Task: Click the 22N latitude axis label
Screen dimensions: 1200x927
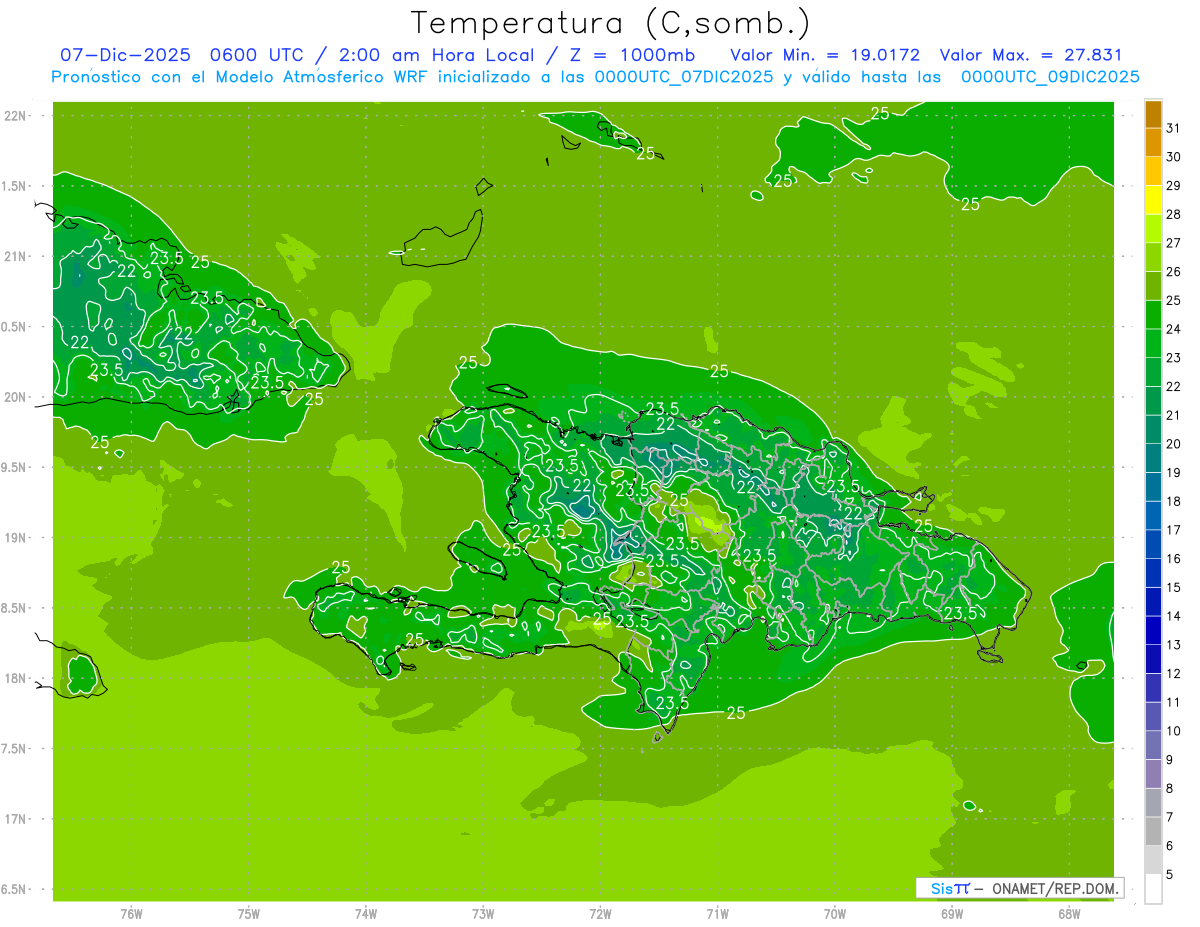Action: (17, 116)
